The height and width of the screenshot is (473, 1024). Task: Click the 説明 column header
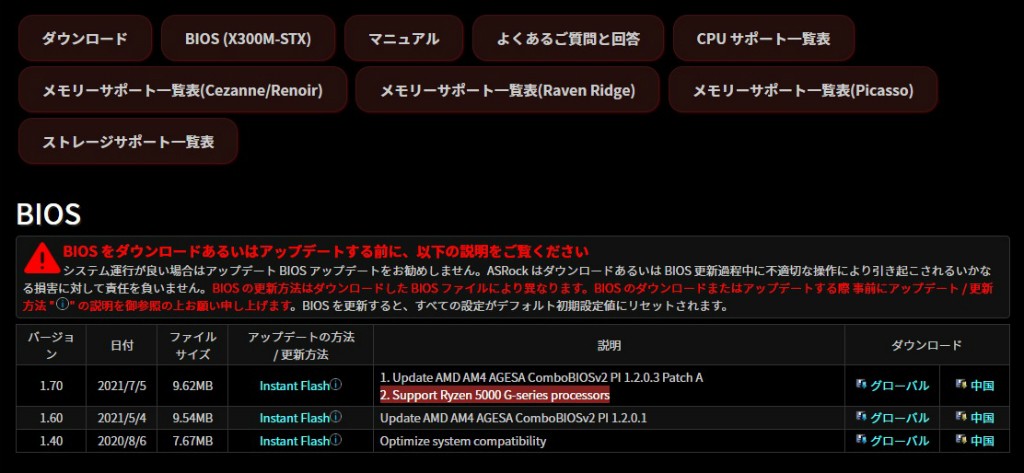pos(609,345)
